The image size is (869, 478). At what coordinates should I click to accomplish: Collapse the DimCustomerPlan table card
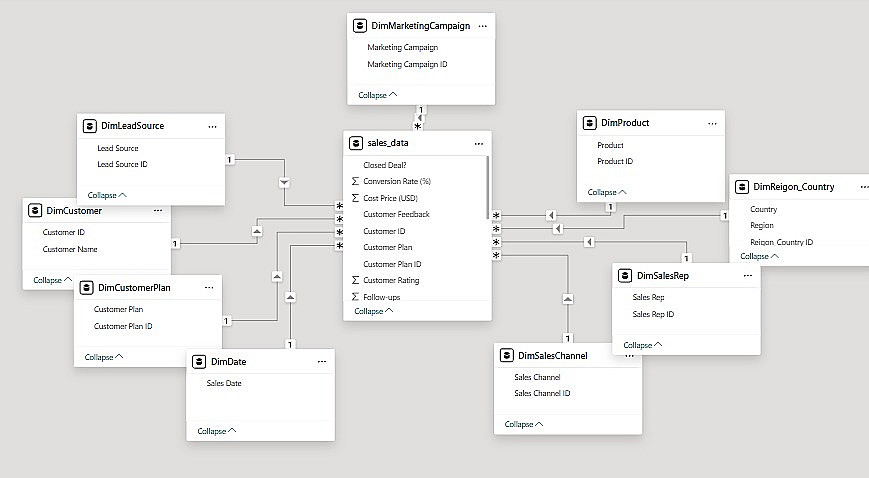[104, 356]
